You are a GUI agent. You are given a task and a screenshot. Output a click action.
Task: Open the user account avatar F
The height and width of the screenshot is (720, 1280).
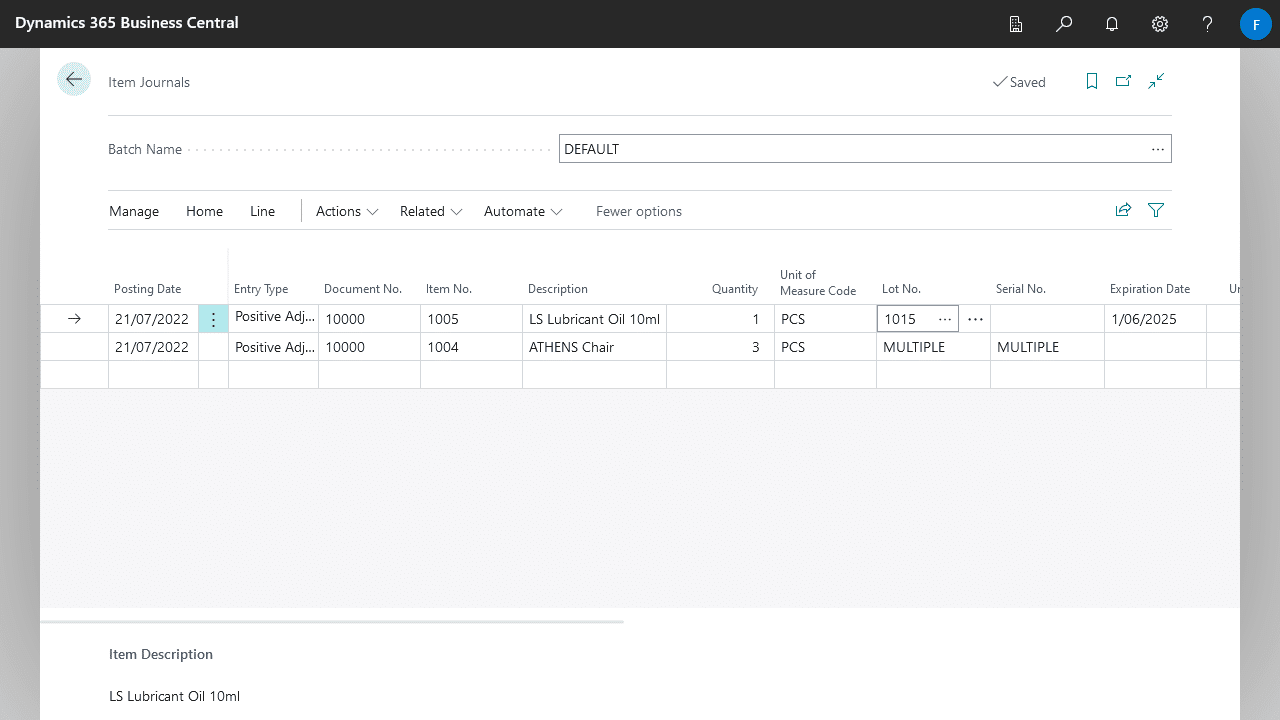click(1255, 24)
